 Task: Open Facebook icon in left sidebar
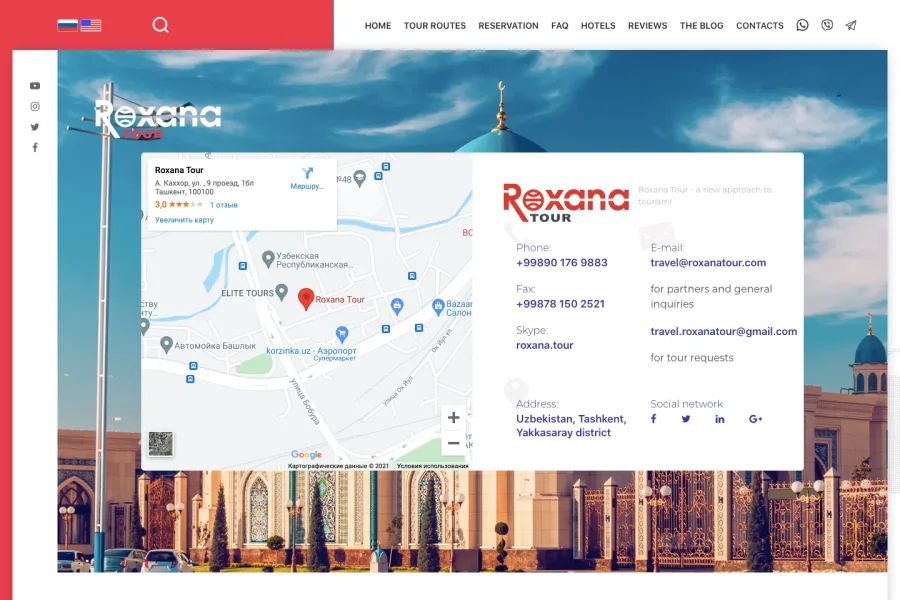(x=35, y=148)
